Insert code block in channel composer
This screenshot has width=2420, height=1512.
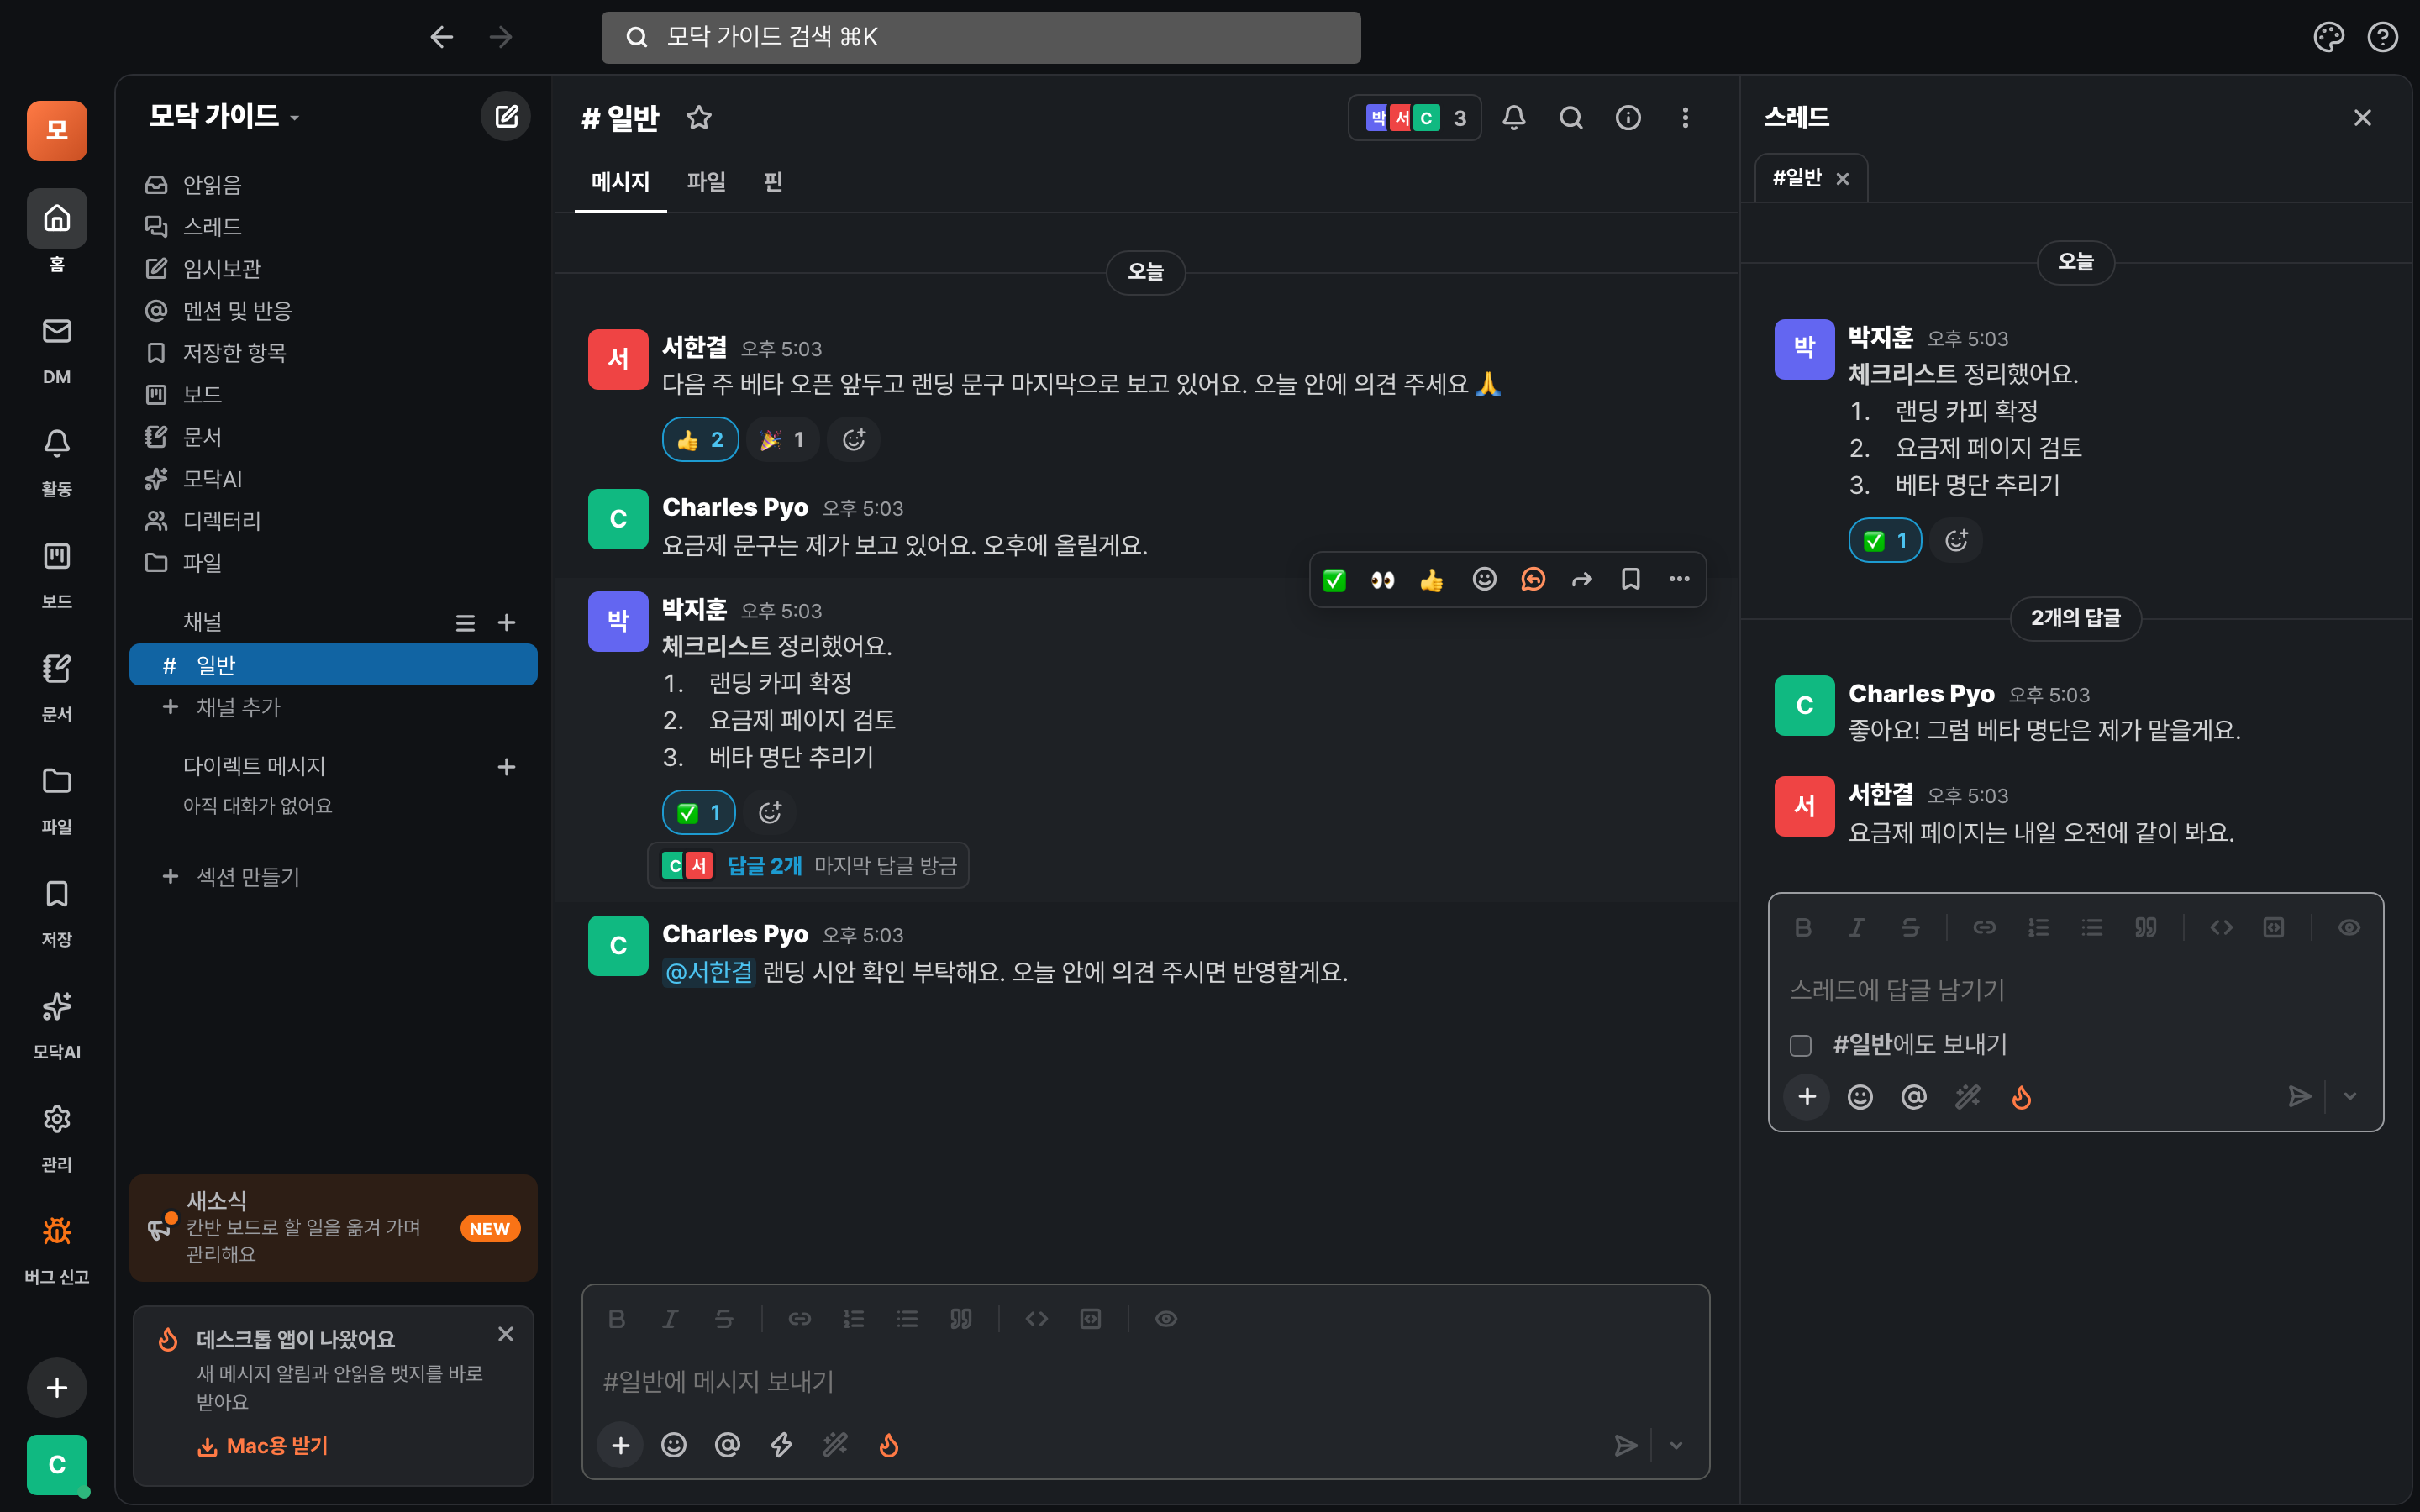1090,1319
